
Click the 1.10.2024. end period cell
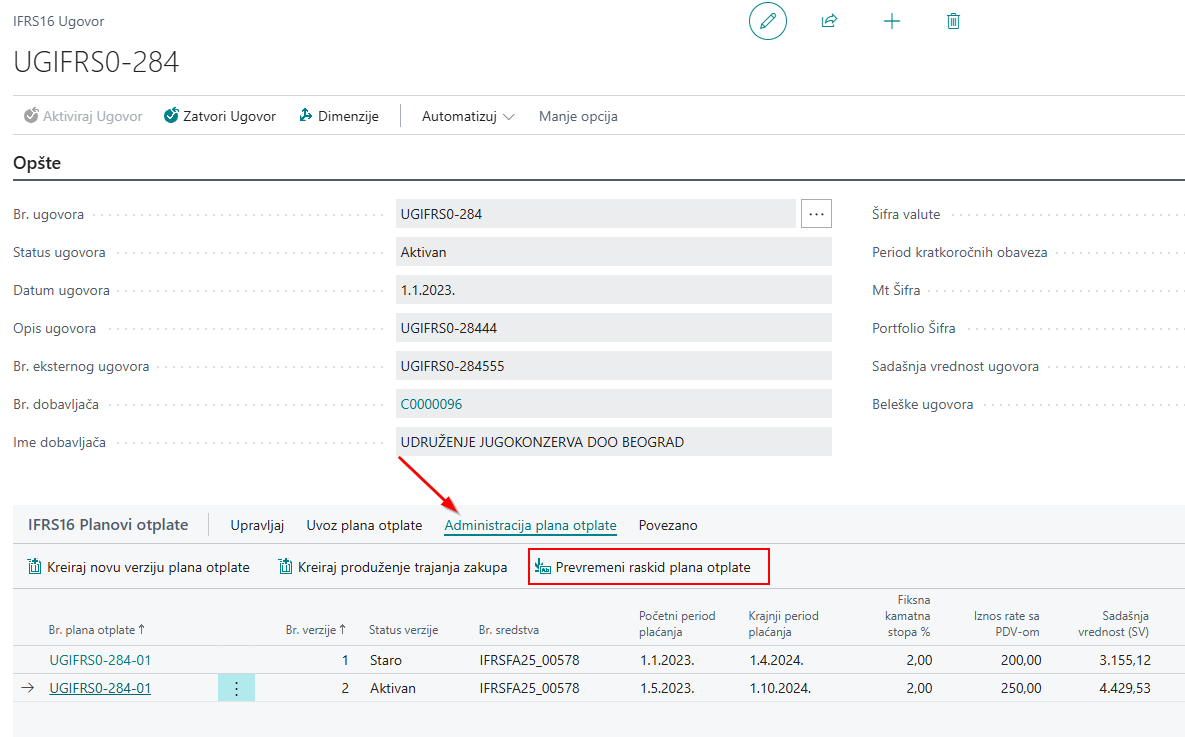pos(781,688)
